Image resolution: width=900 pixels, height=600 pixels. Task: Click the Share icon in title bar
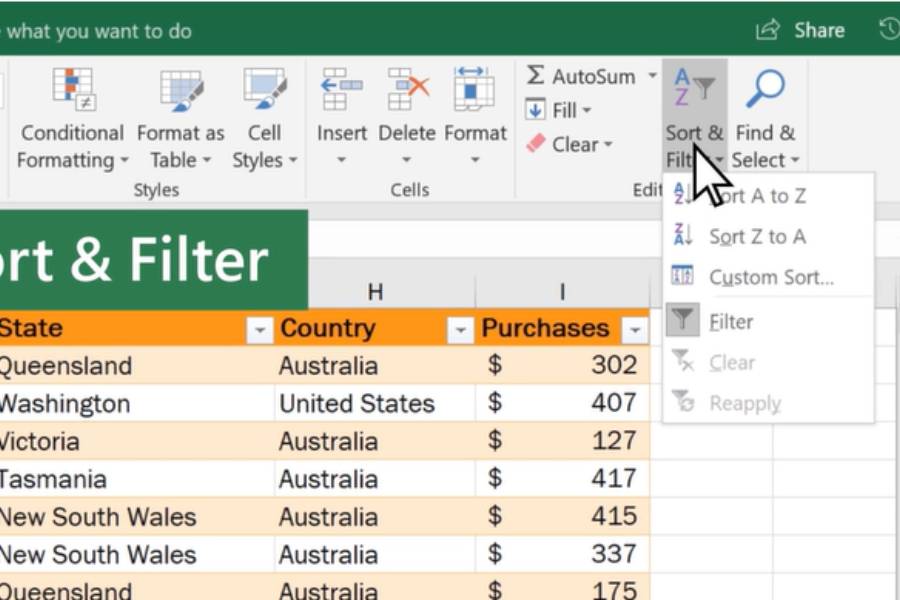click(x=767, y=29)
